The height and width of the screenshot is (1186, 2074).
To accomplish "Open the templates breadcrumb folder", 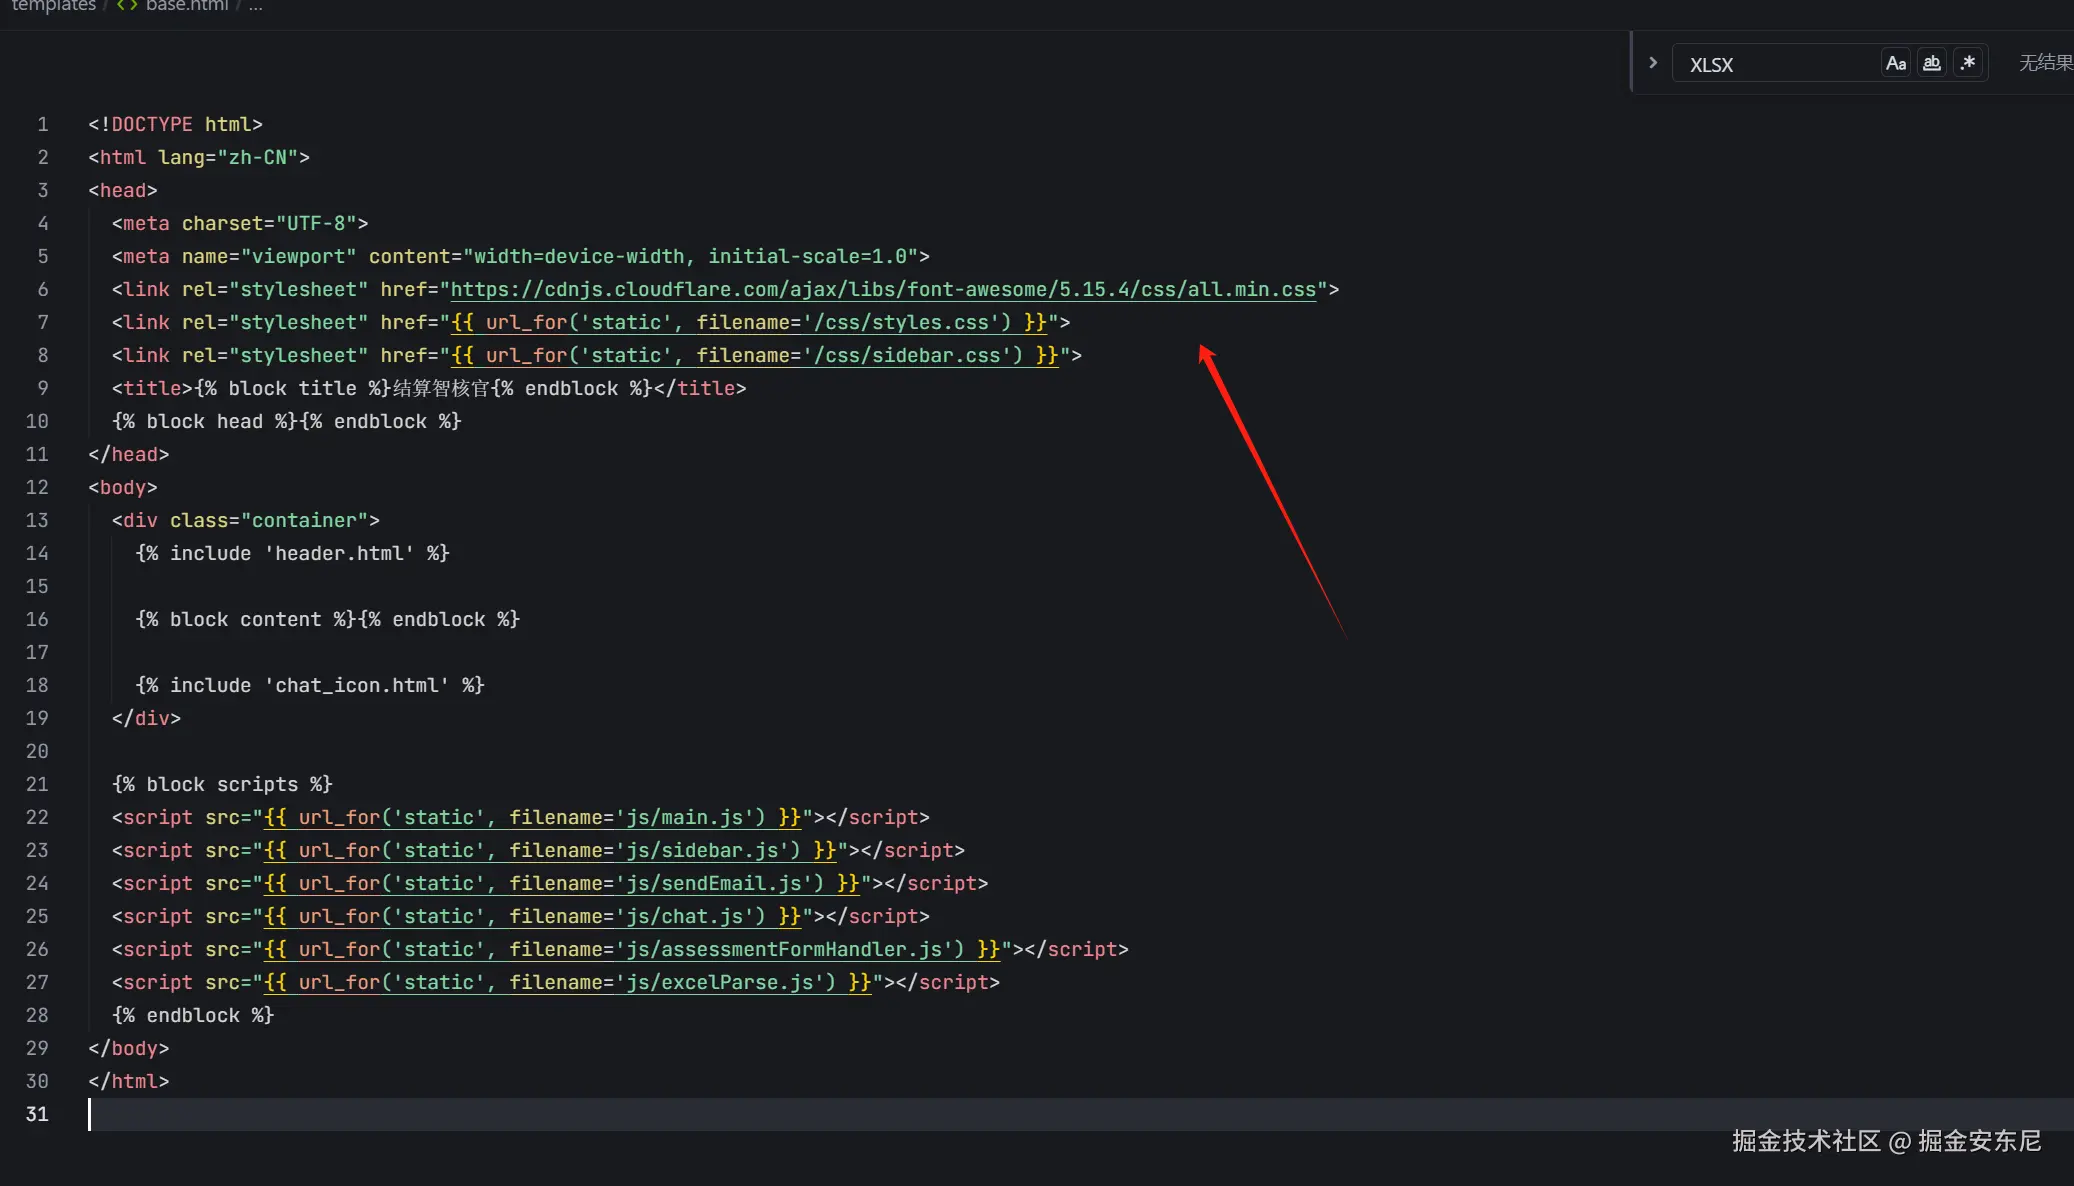I will (x=53, y=6).
